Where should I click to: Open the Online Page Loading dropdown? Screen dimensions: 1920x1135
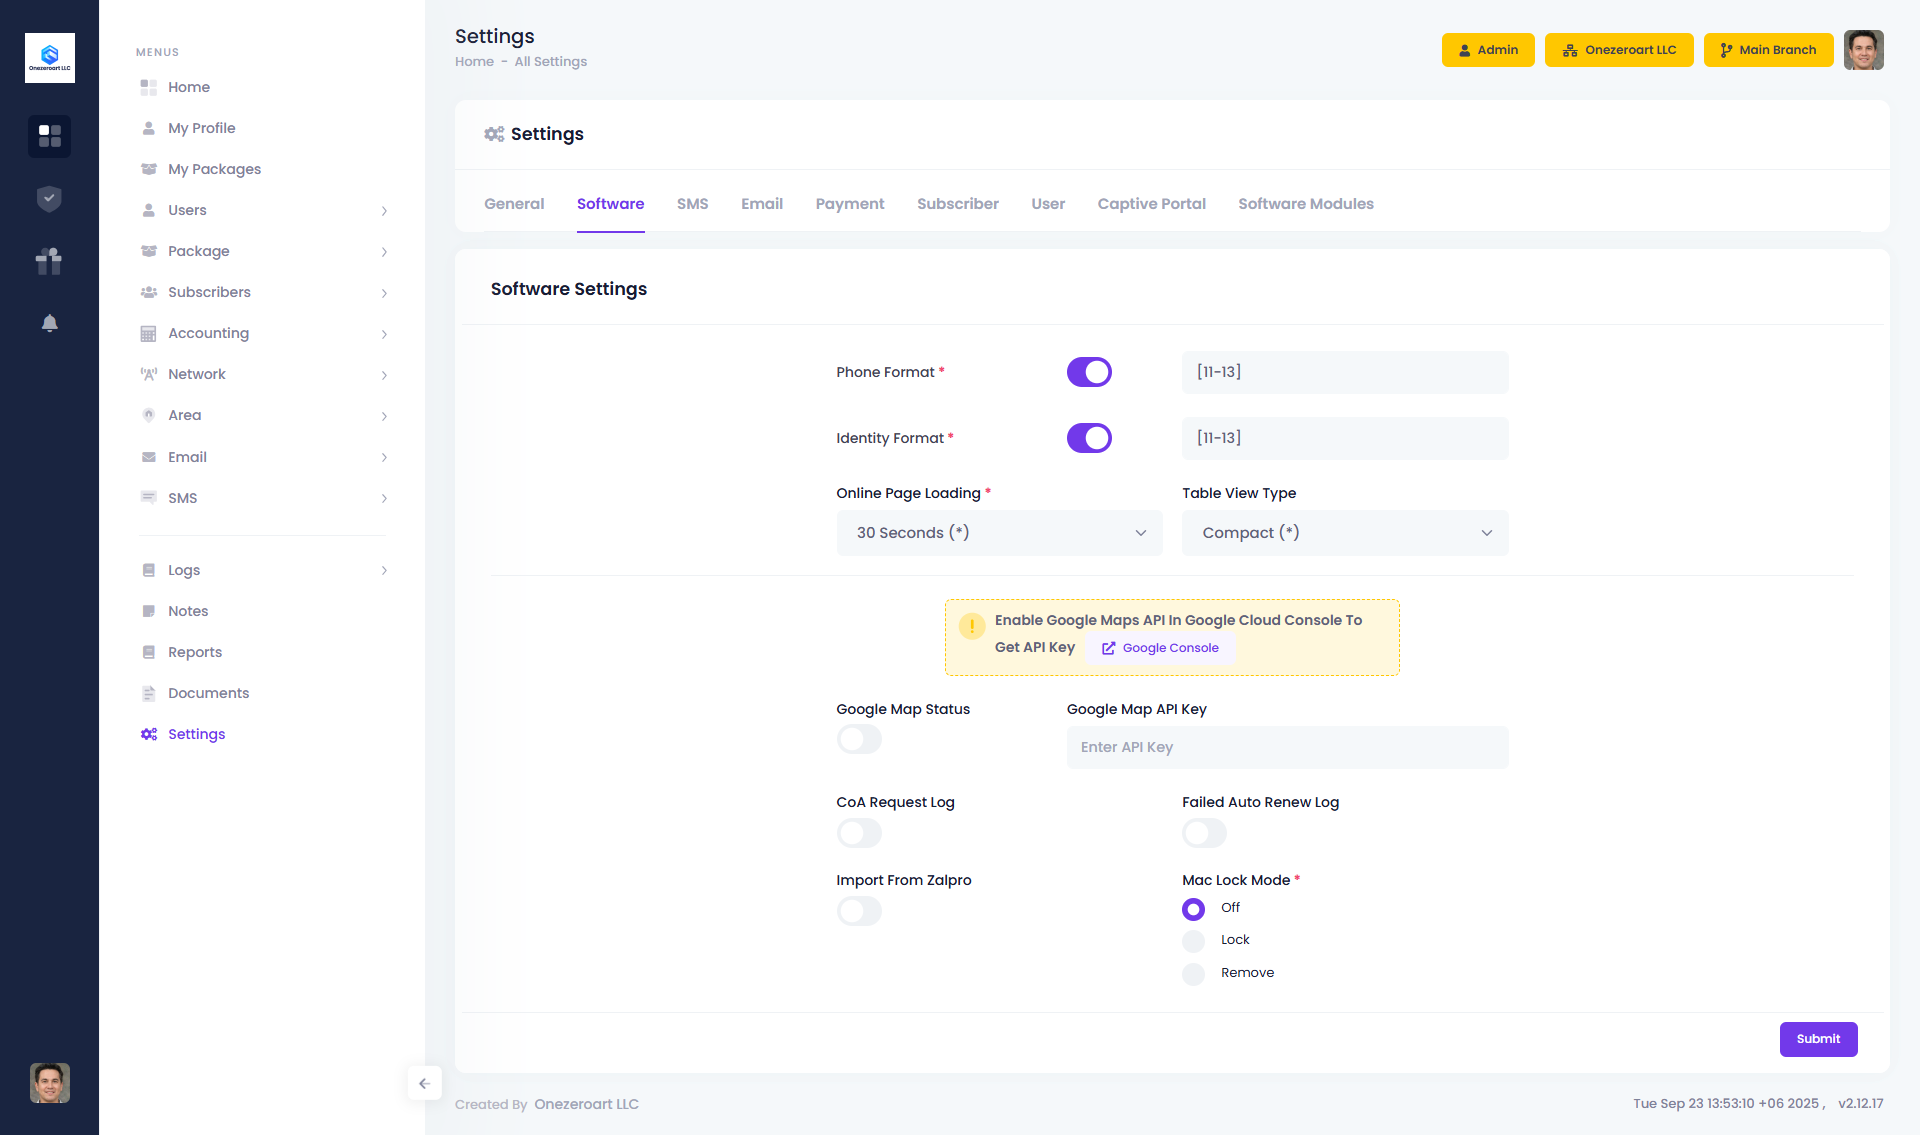(x=999, y=533)
